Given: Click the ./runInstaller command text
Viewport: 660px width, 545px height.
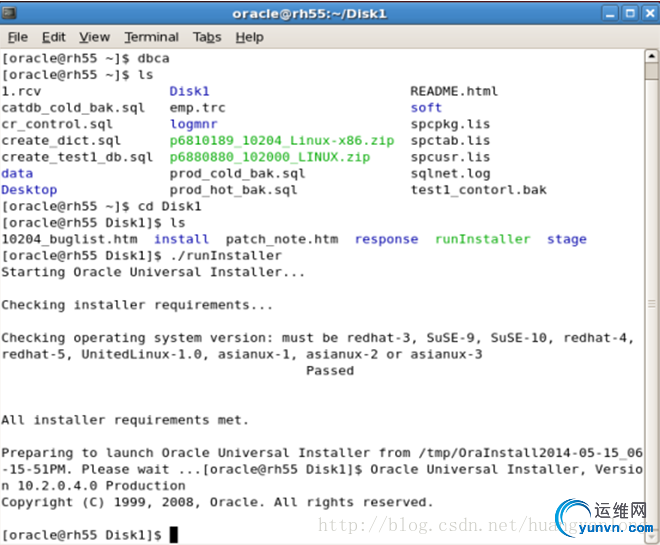Looking at the screenshot, I should tap(226, 255).
